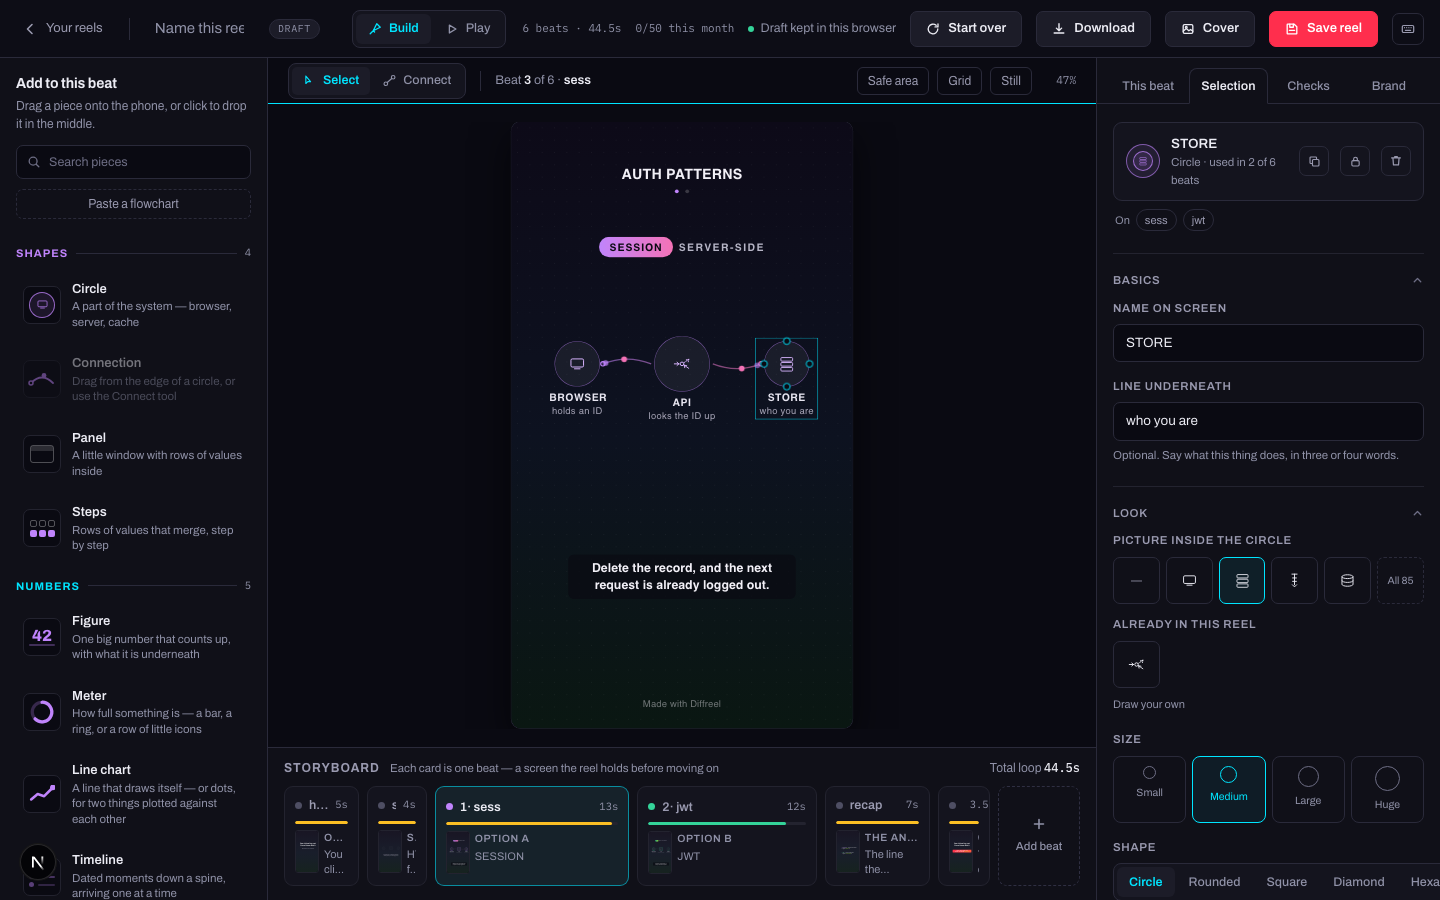
Task: Toggle Still mode
Action: point(1011,81)
